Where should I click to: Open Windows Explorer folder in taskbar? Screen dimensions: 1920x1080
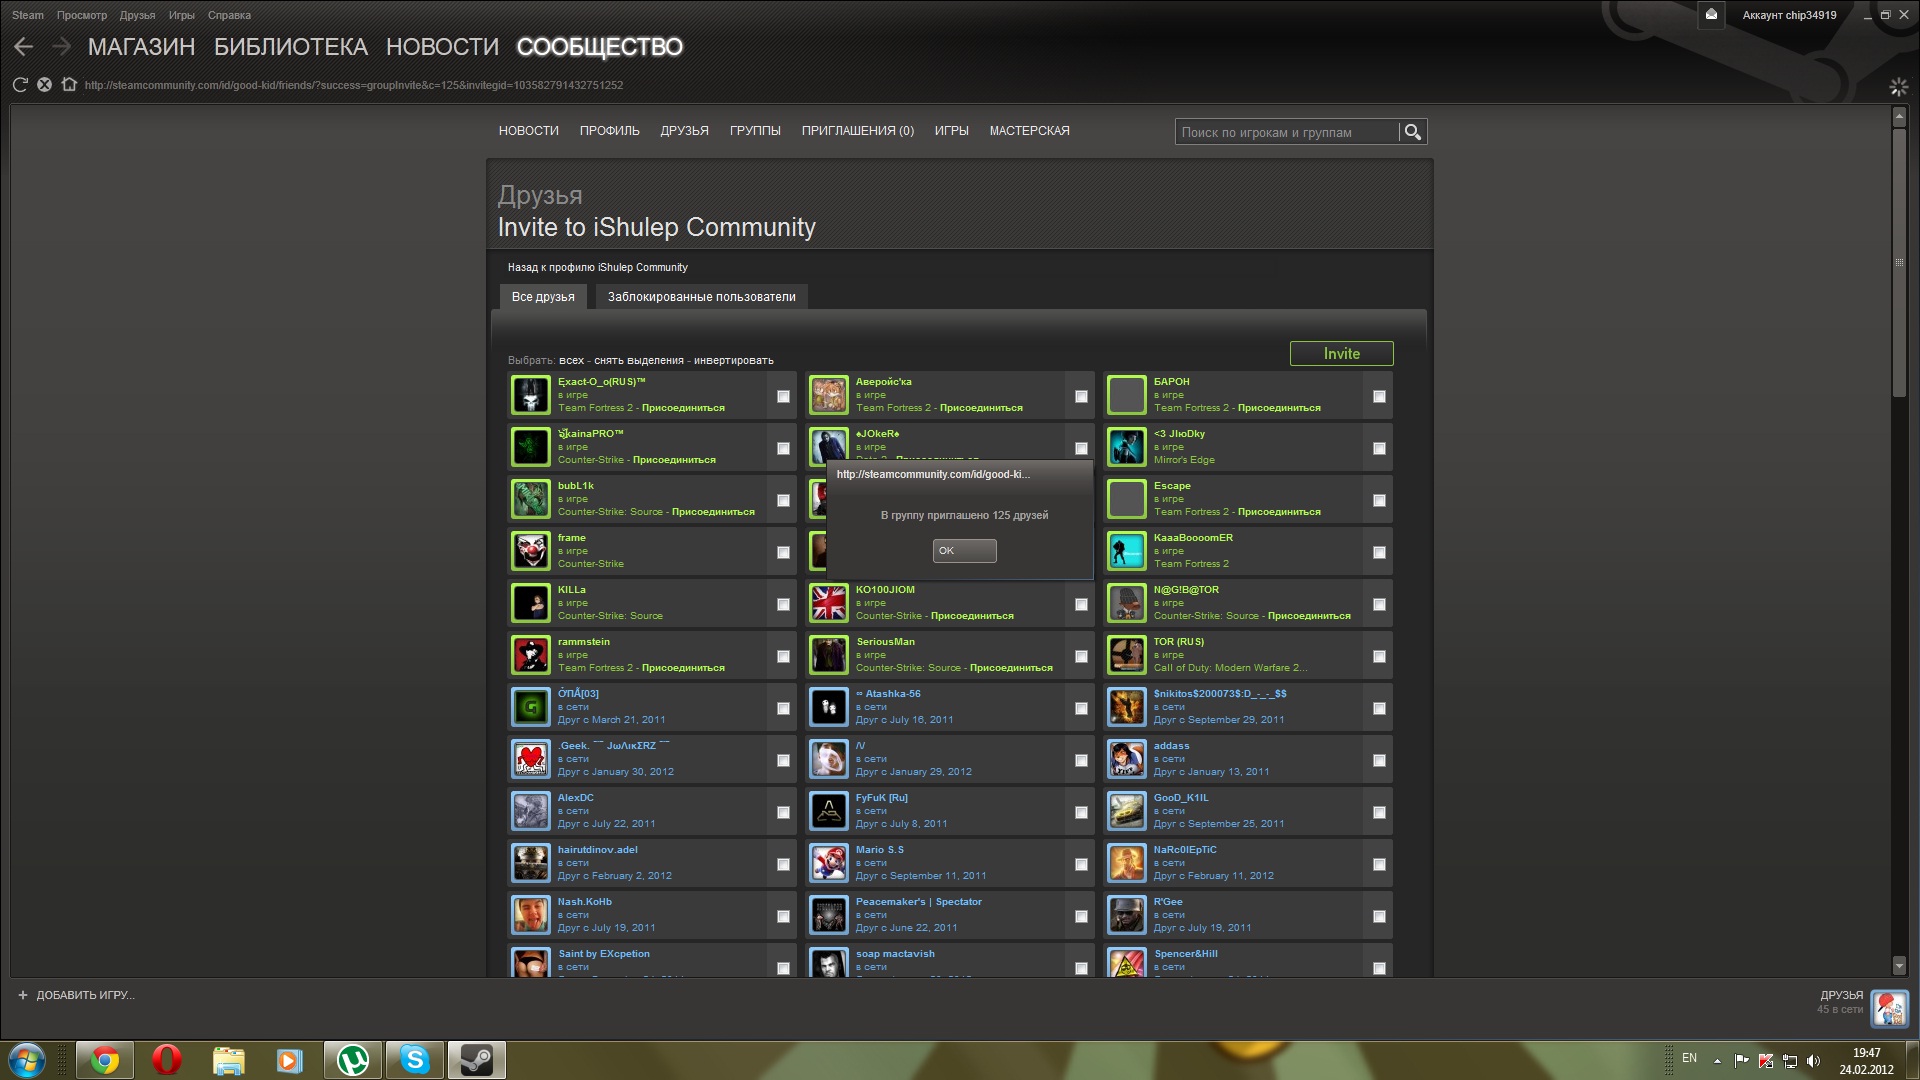click(x=229, y=1060)
